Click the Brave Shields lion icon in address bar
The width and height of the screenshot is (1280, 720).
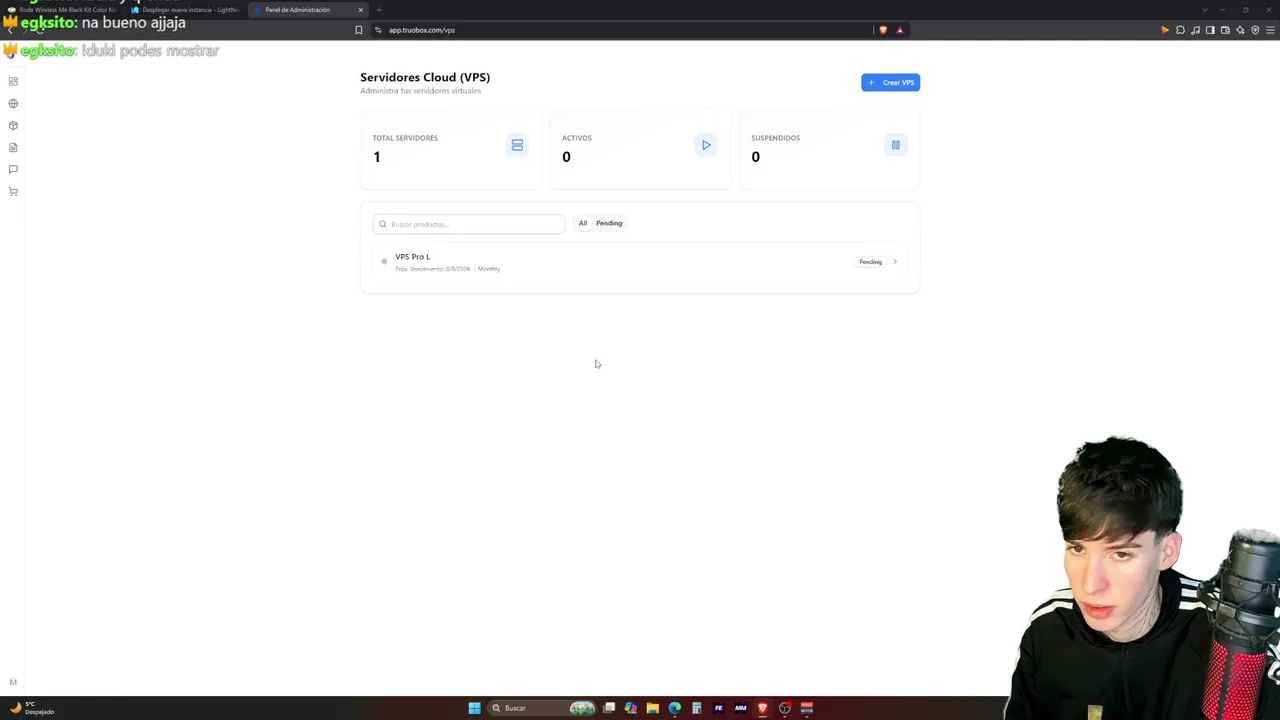[883, 30]
